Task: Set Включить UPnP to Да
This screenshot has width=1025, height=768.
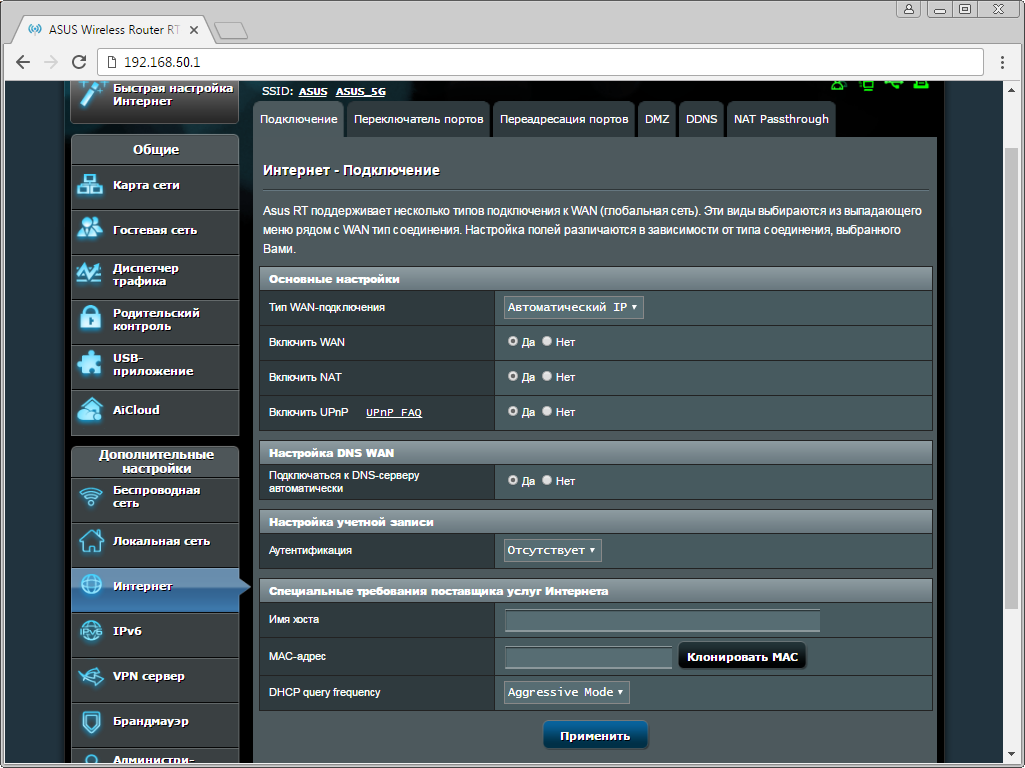Action: pos(512,411)
